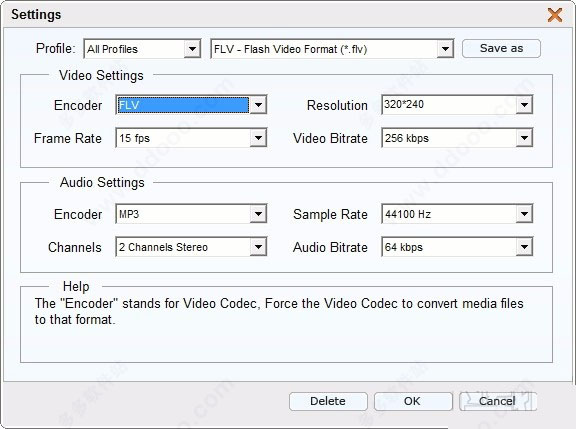
Task: Select the highlighted FLV encoder field
Action: pyautogui.click(x=183, y=105)
